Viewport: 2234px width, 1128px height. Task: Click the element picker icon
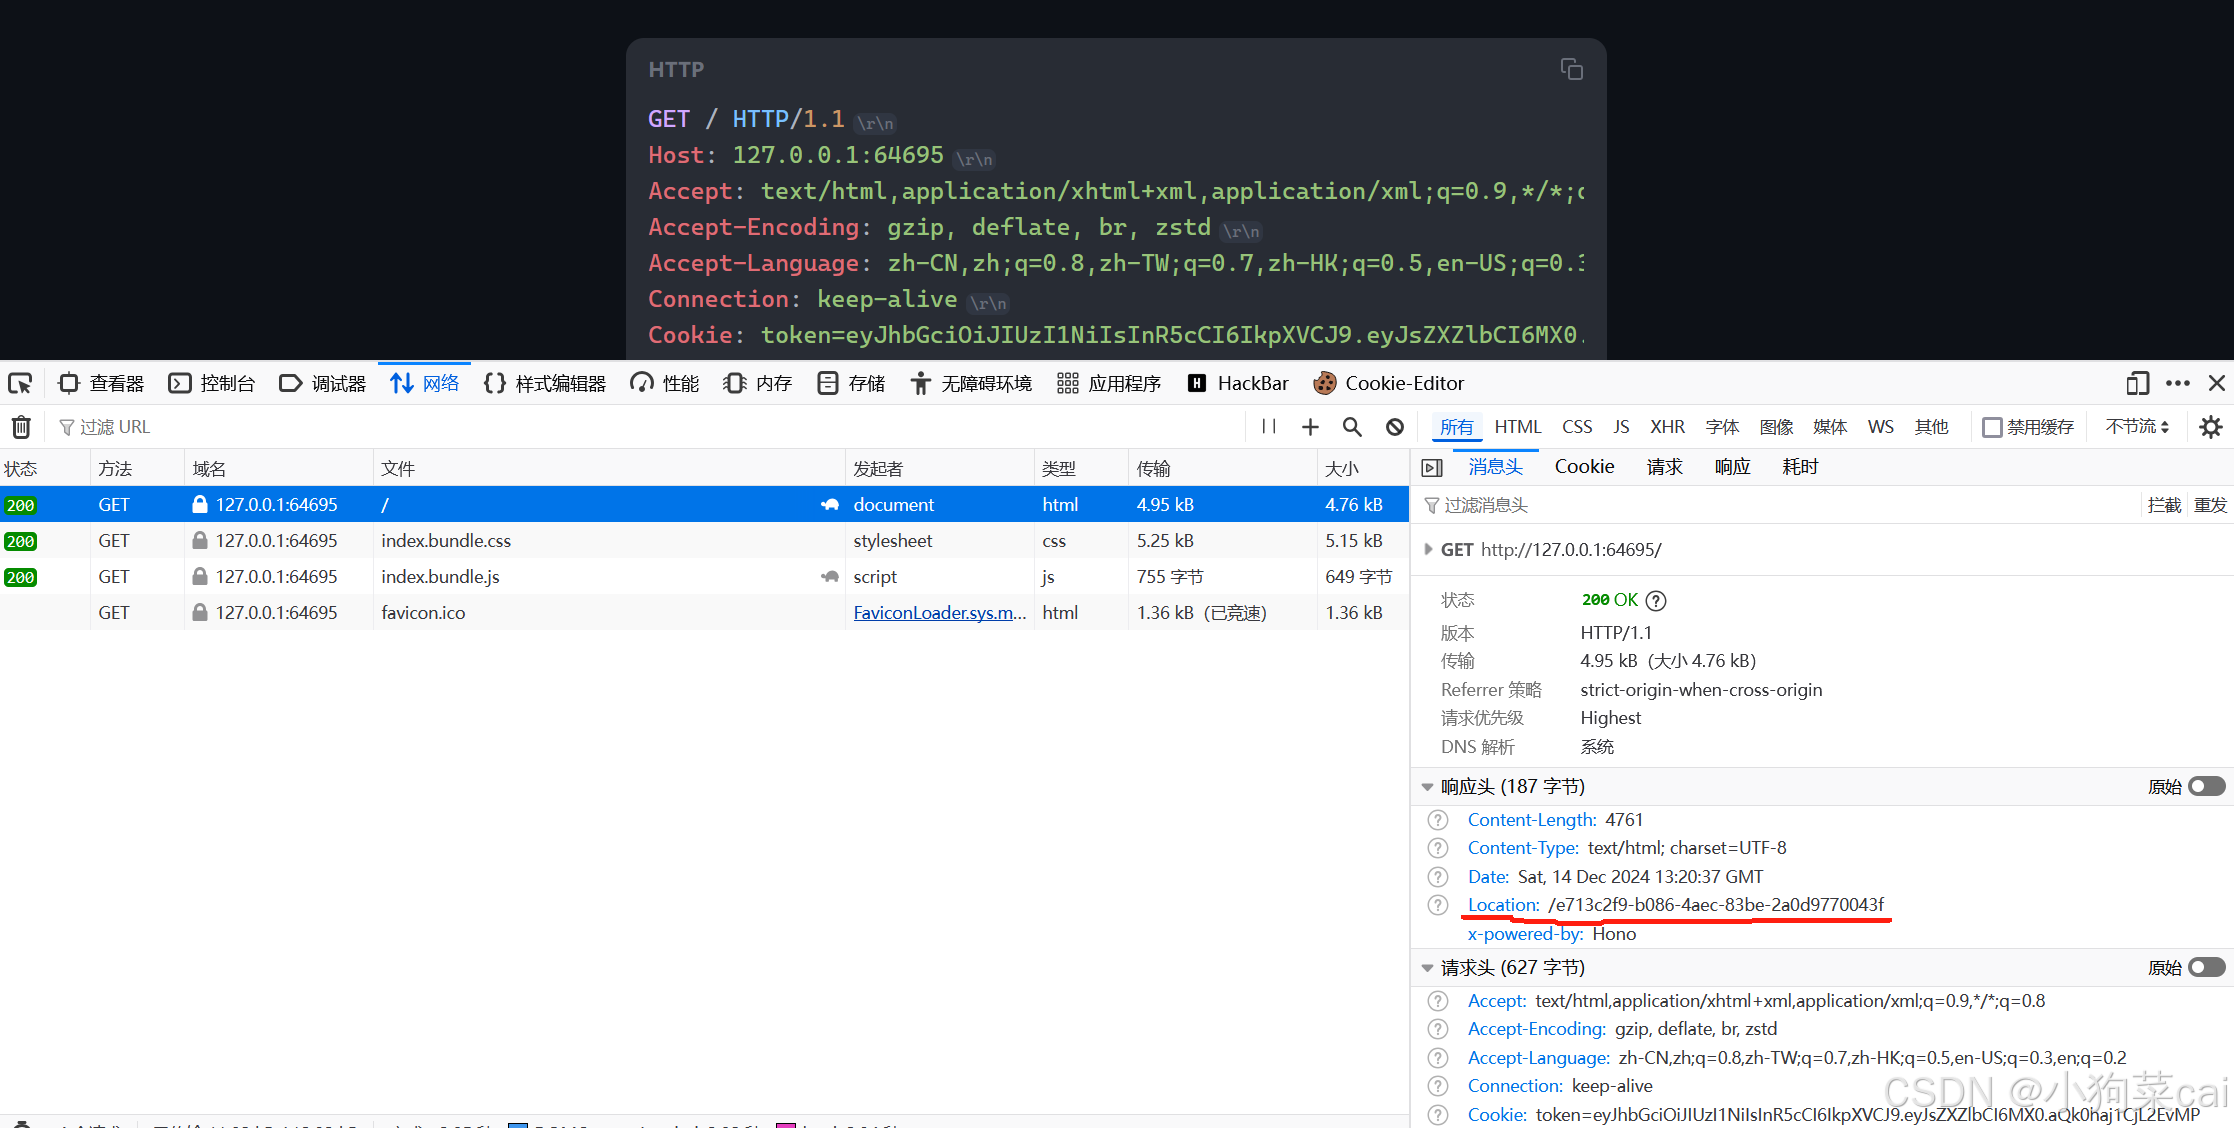pos(20,383)
